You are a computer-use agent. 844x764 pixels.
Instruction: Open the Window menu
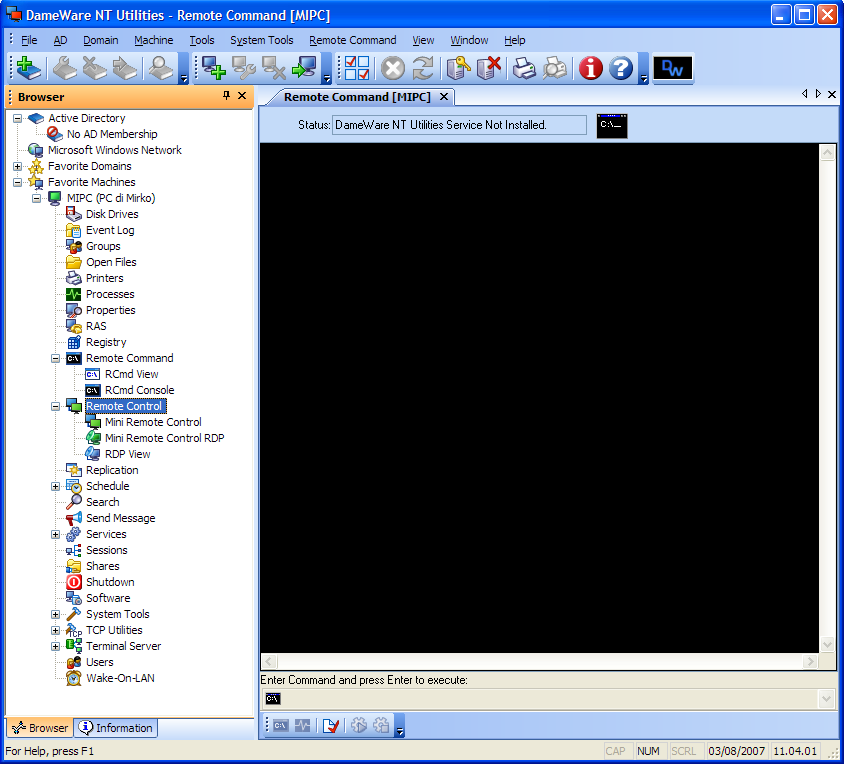tap(469, 40)
